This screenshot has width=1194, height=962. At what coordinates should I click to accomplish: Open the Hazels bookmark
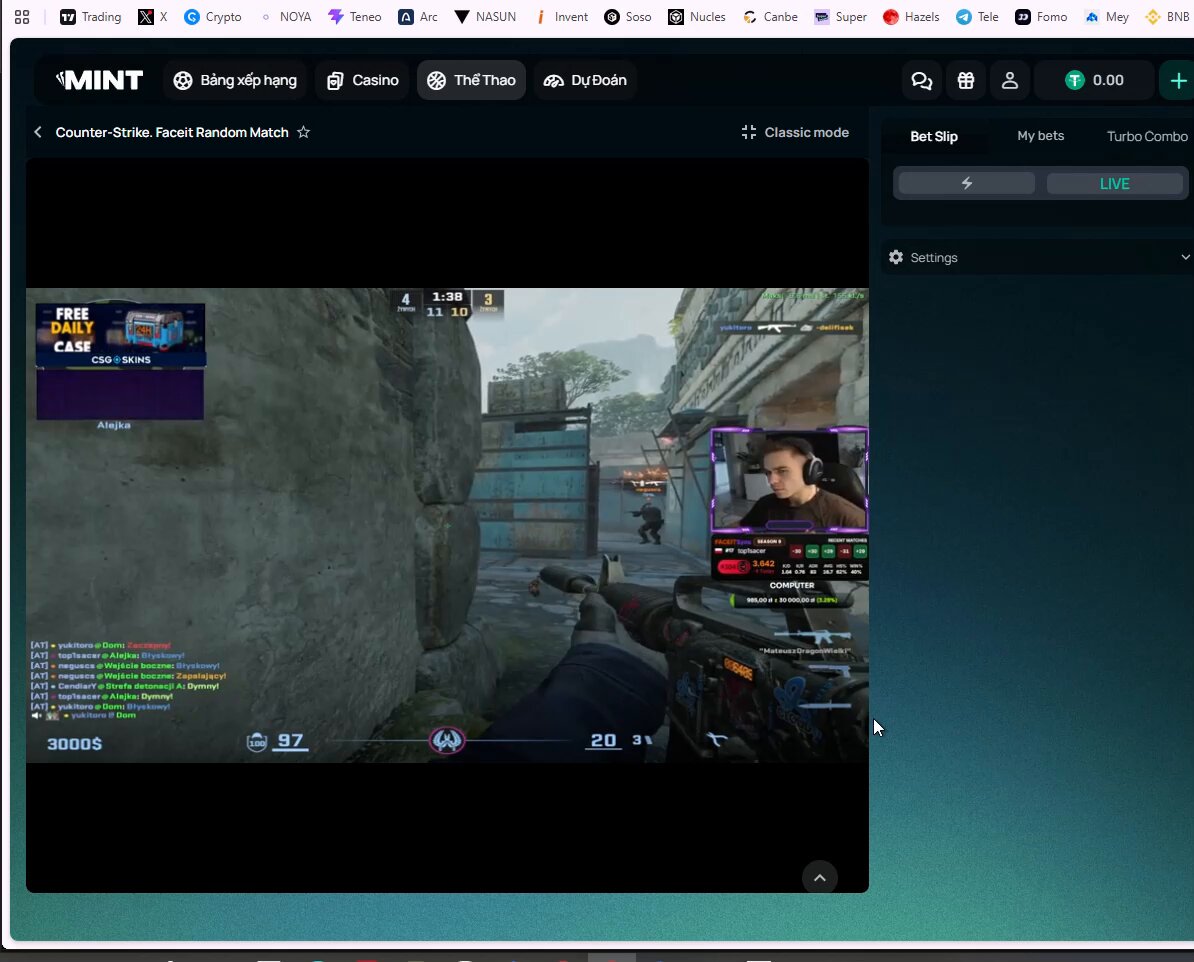(x=911, y=17)
